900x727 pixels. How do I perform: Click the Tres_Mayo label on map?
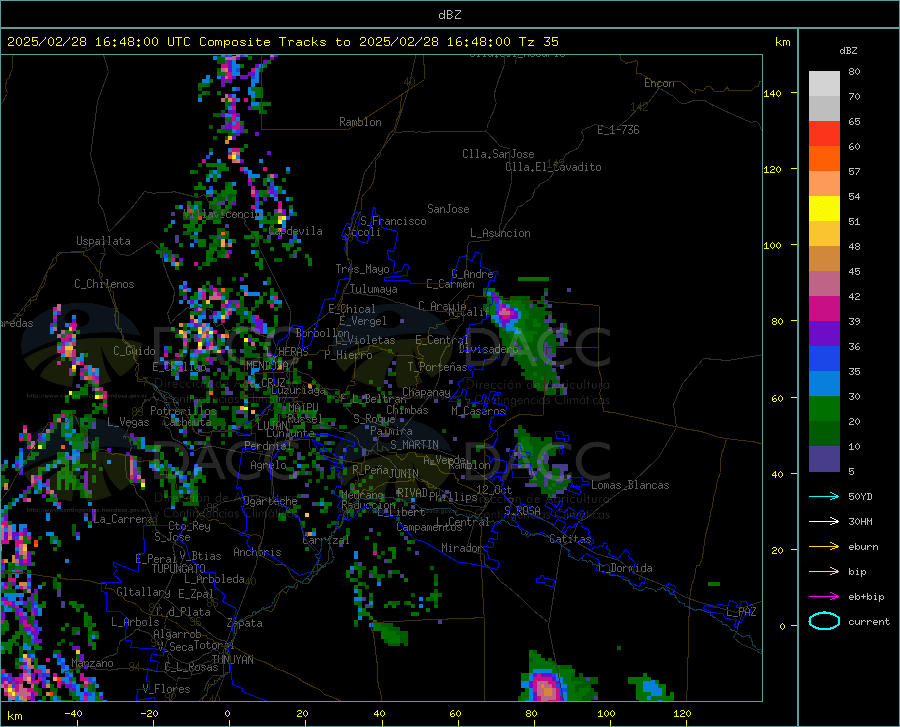click(362, 269)
